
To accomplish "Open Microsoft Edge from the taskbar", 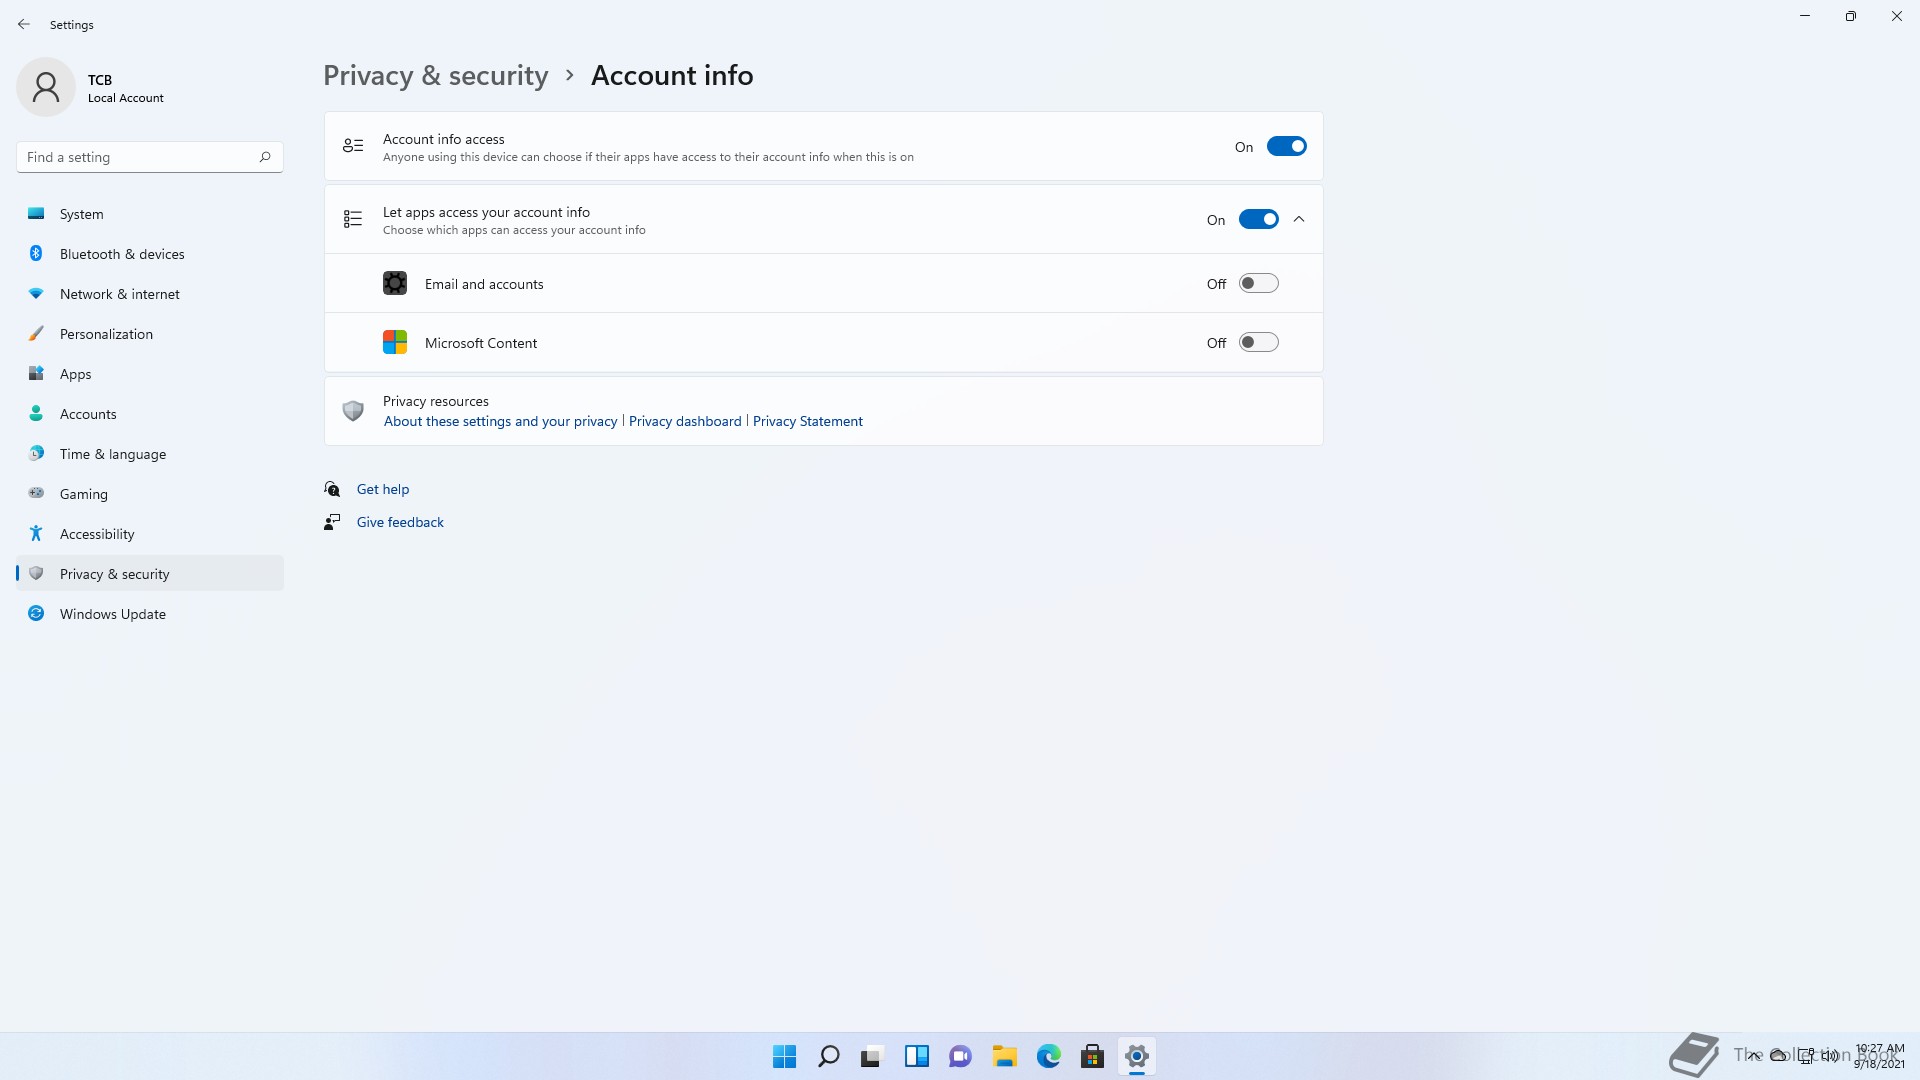I will (x=1048, y=1056).
